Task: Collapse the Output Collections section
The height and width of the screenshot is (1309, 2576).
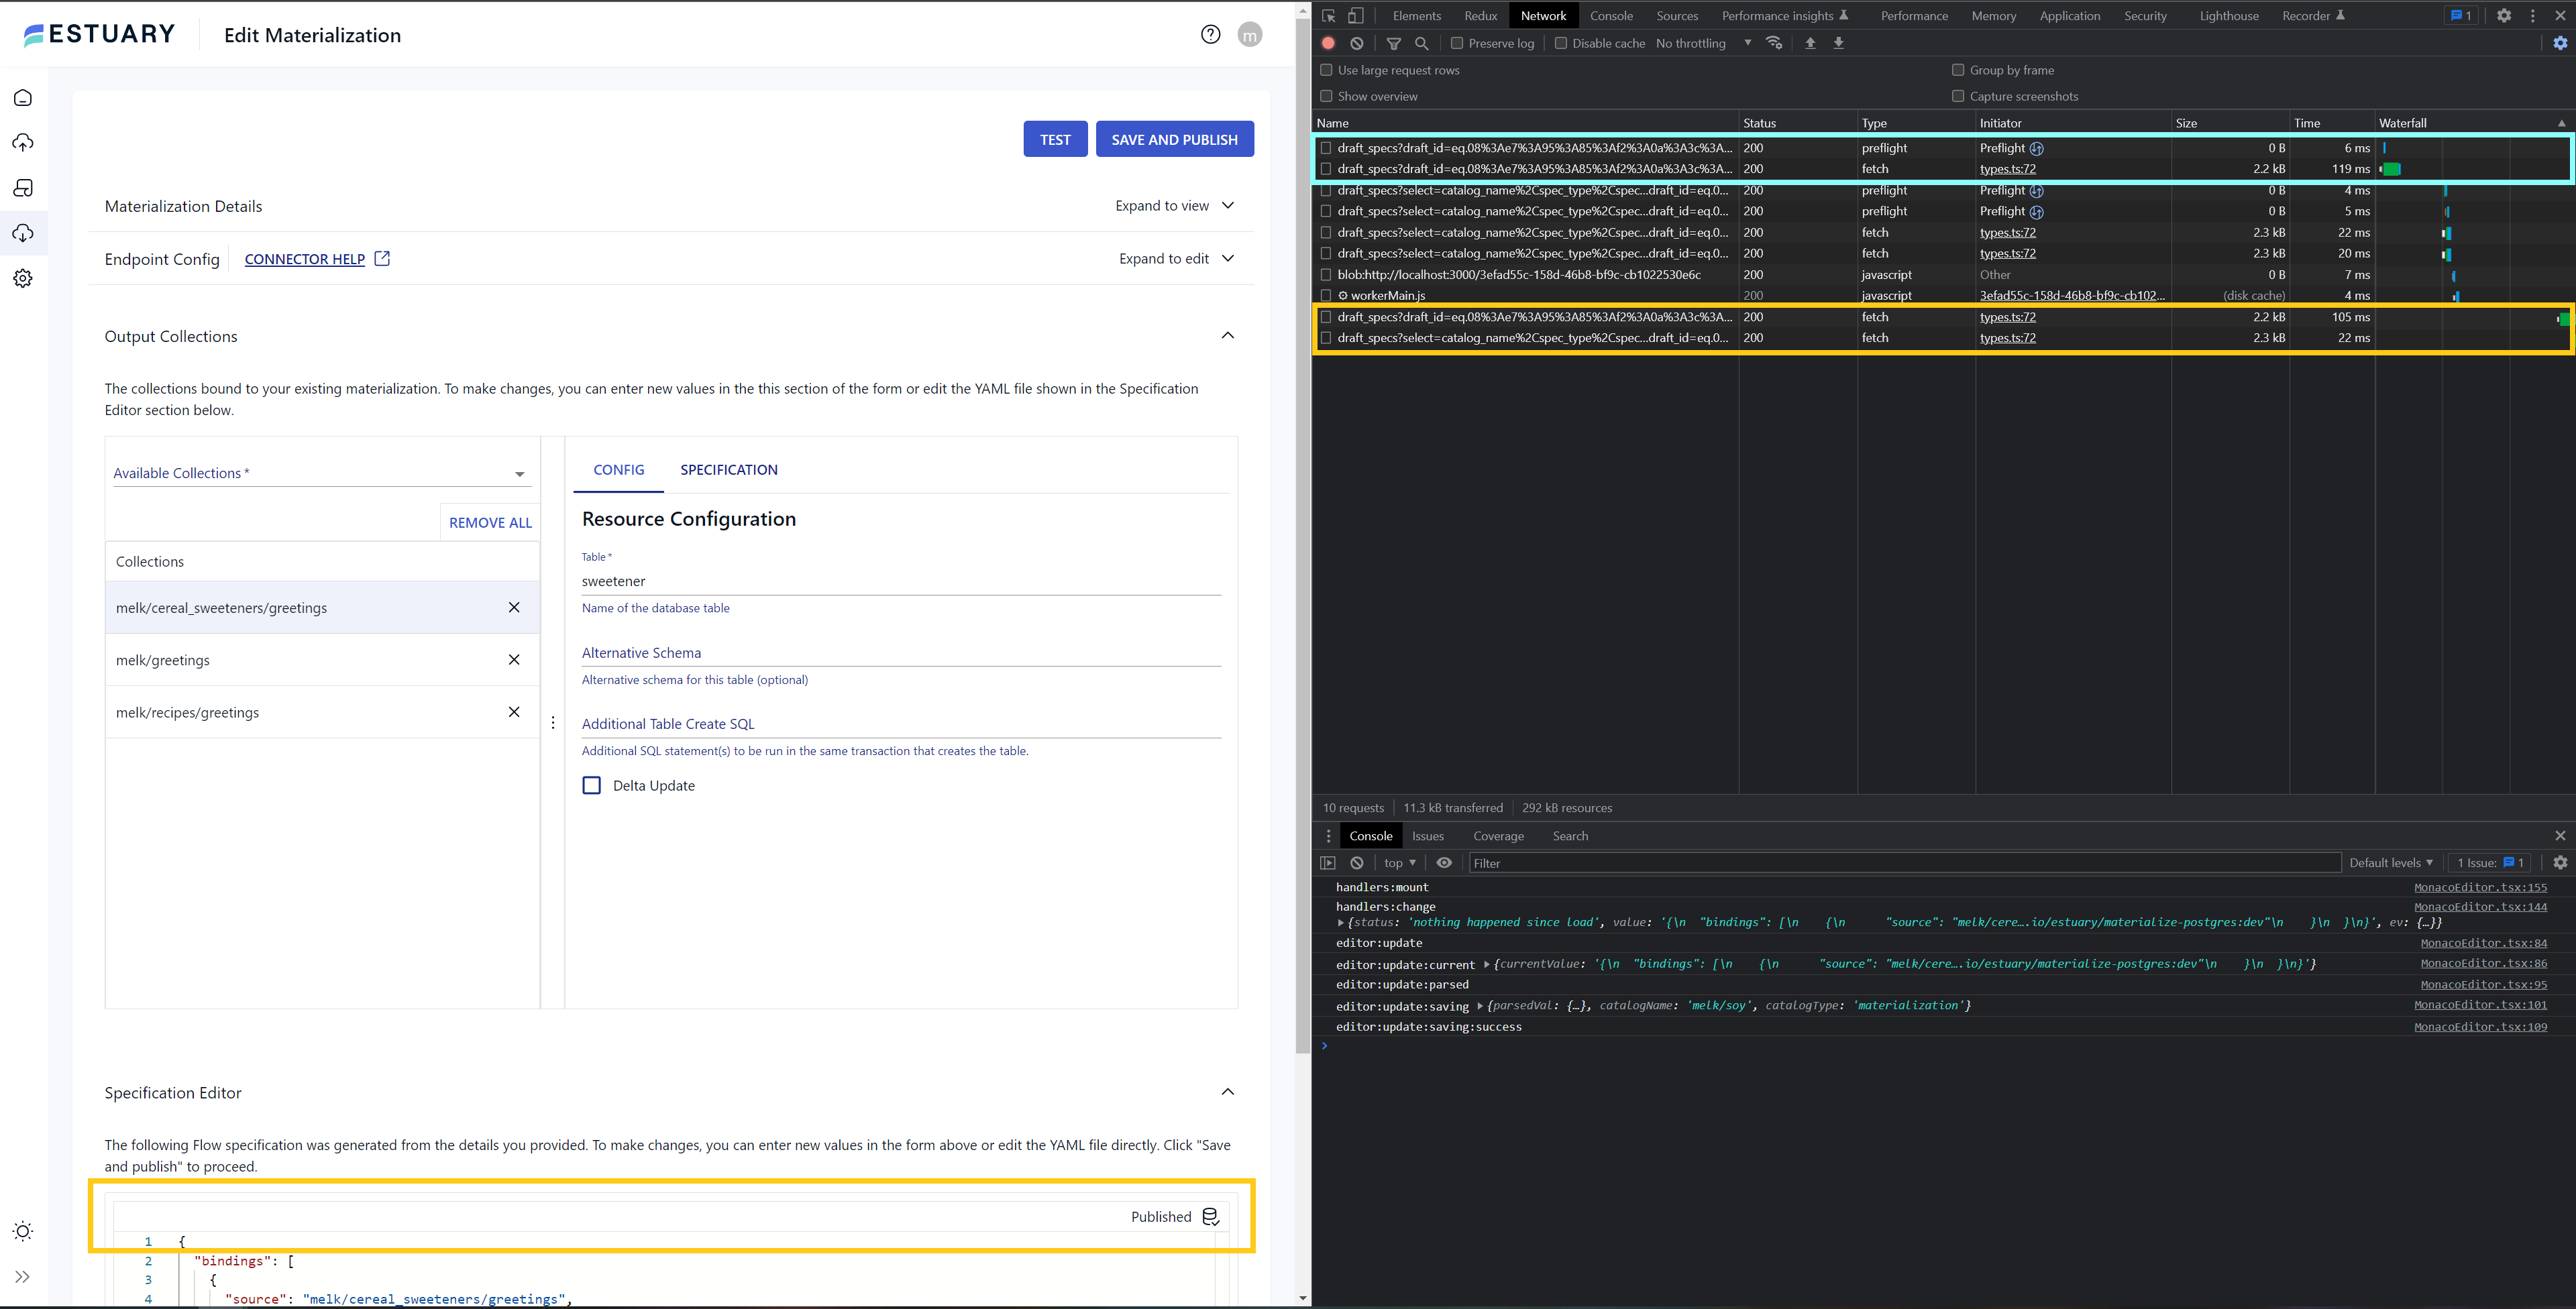Action: (x=1228, y=335)
